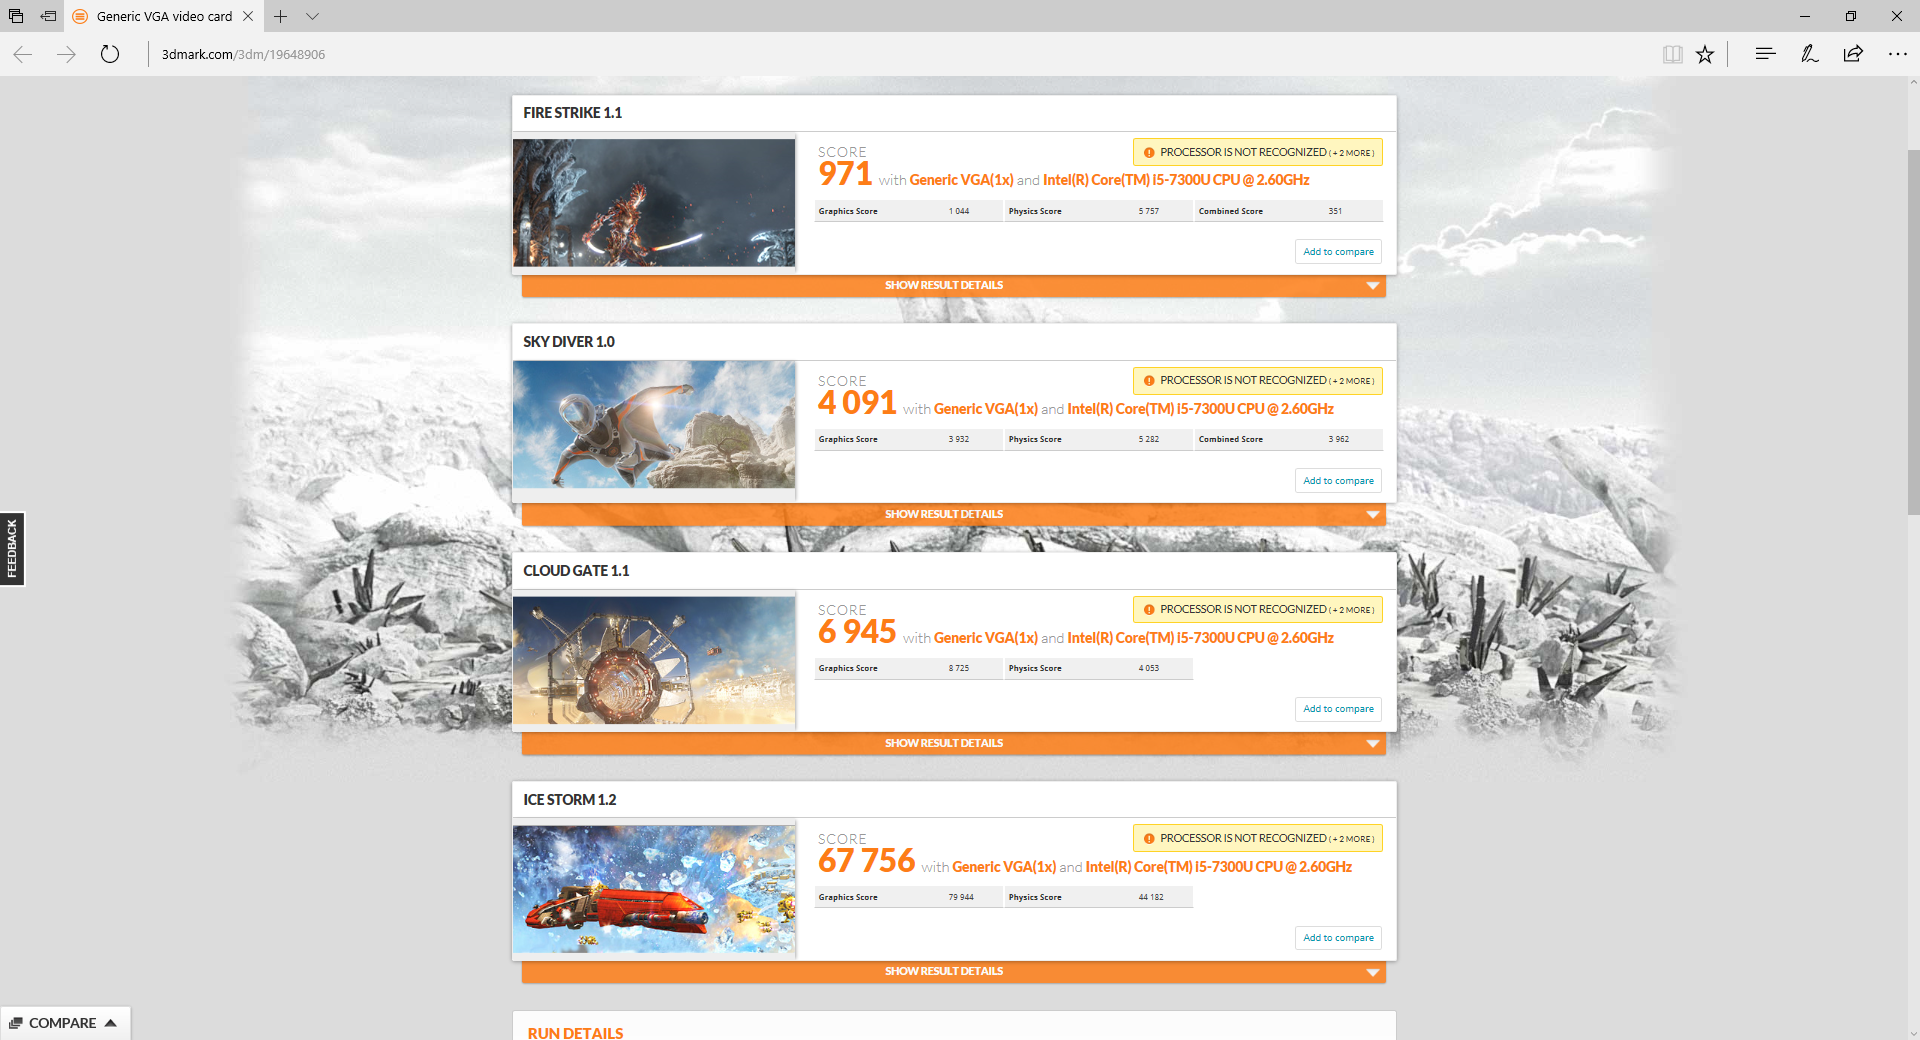Click scrollbar down arrow
Viewport: 1920px width, 1040px height.
click(x=1913, y=1033)
